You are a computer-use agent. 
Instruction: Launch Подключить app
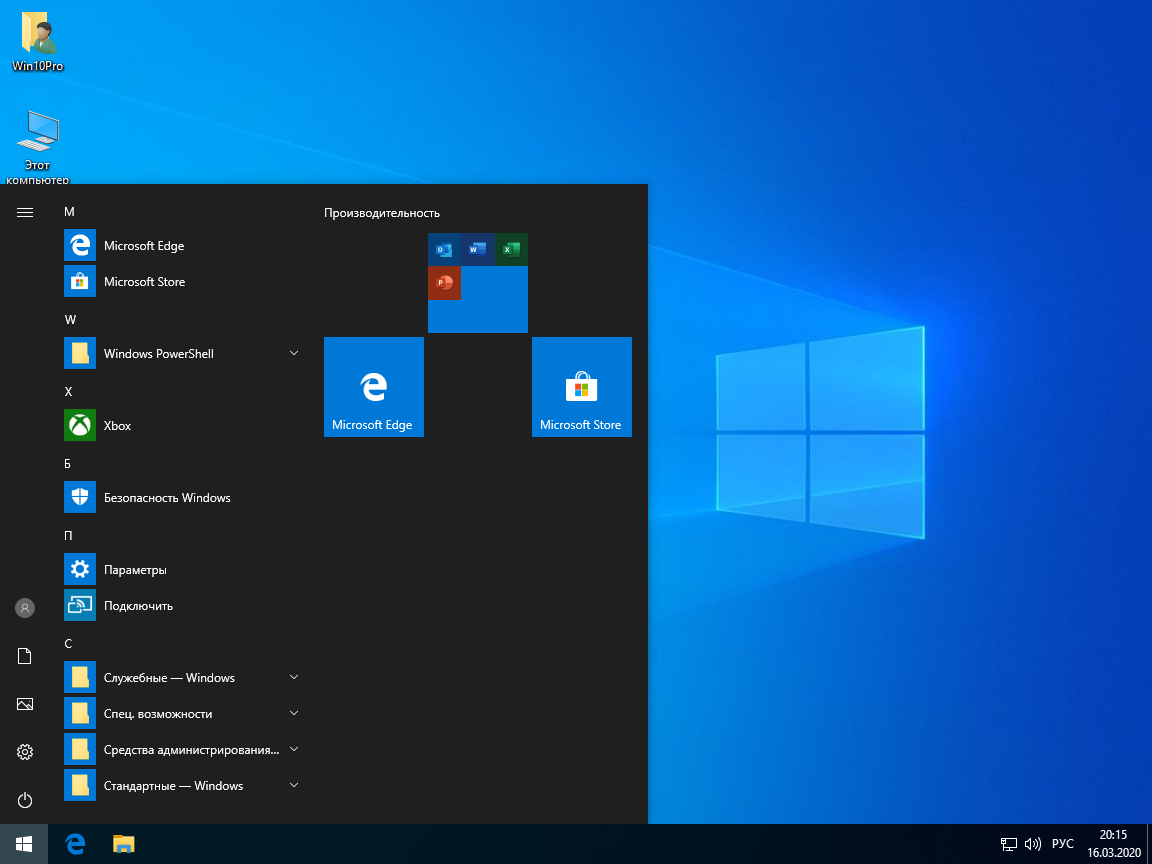[x=138, y=606]
